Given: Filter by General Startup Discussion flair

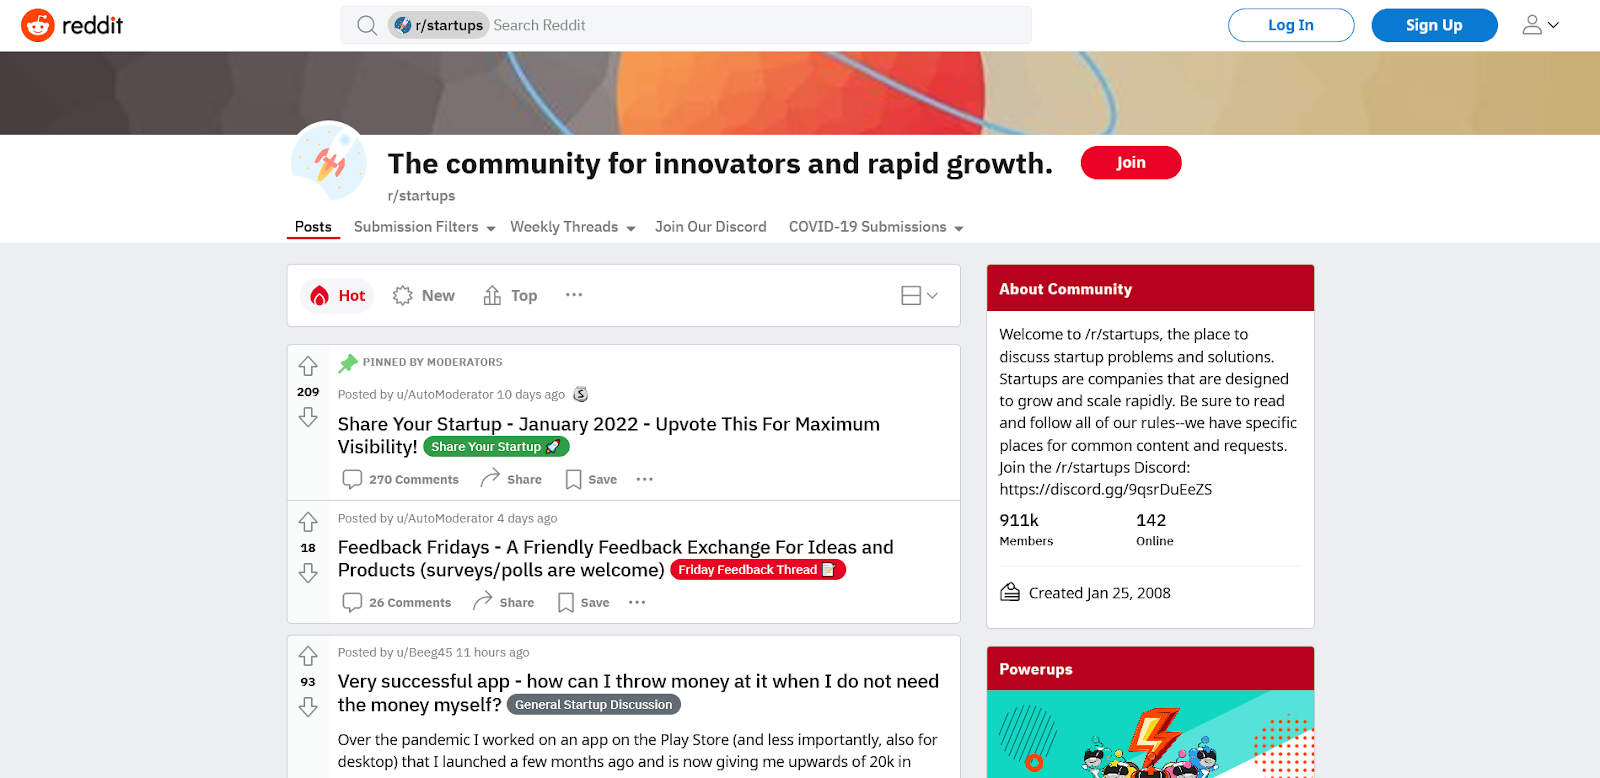Looking at the screenshot, I should pyautogui.click(x=594, y=705).
